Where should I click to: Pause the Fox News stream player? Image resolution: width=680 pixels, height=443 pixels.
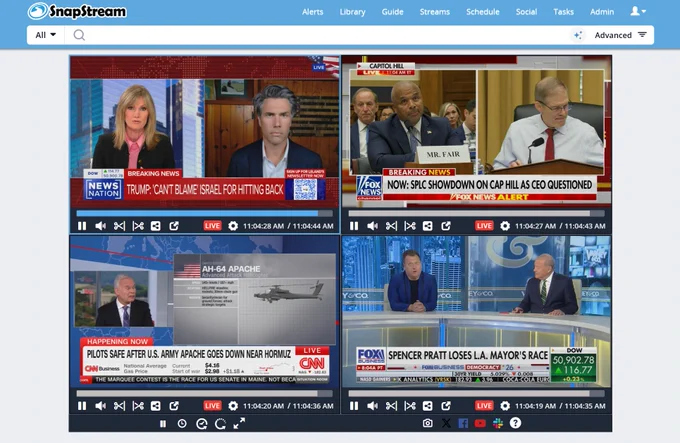pos(354,226)
